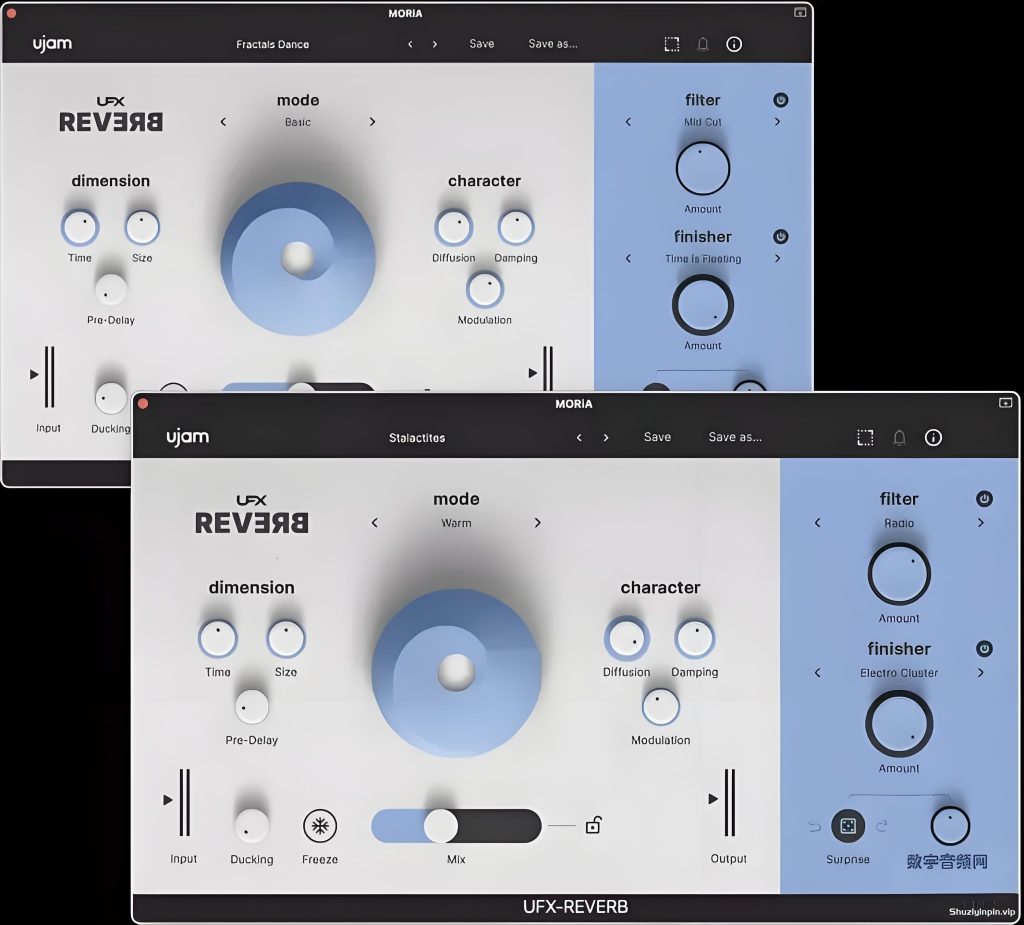Click the Radio filter Amount knob
Viewport: 1024px width, 925px height.
pos(899,574)
